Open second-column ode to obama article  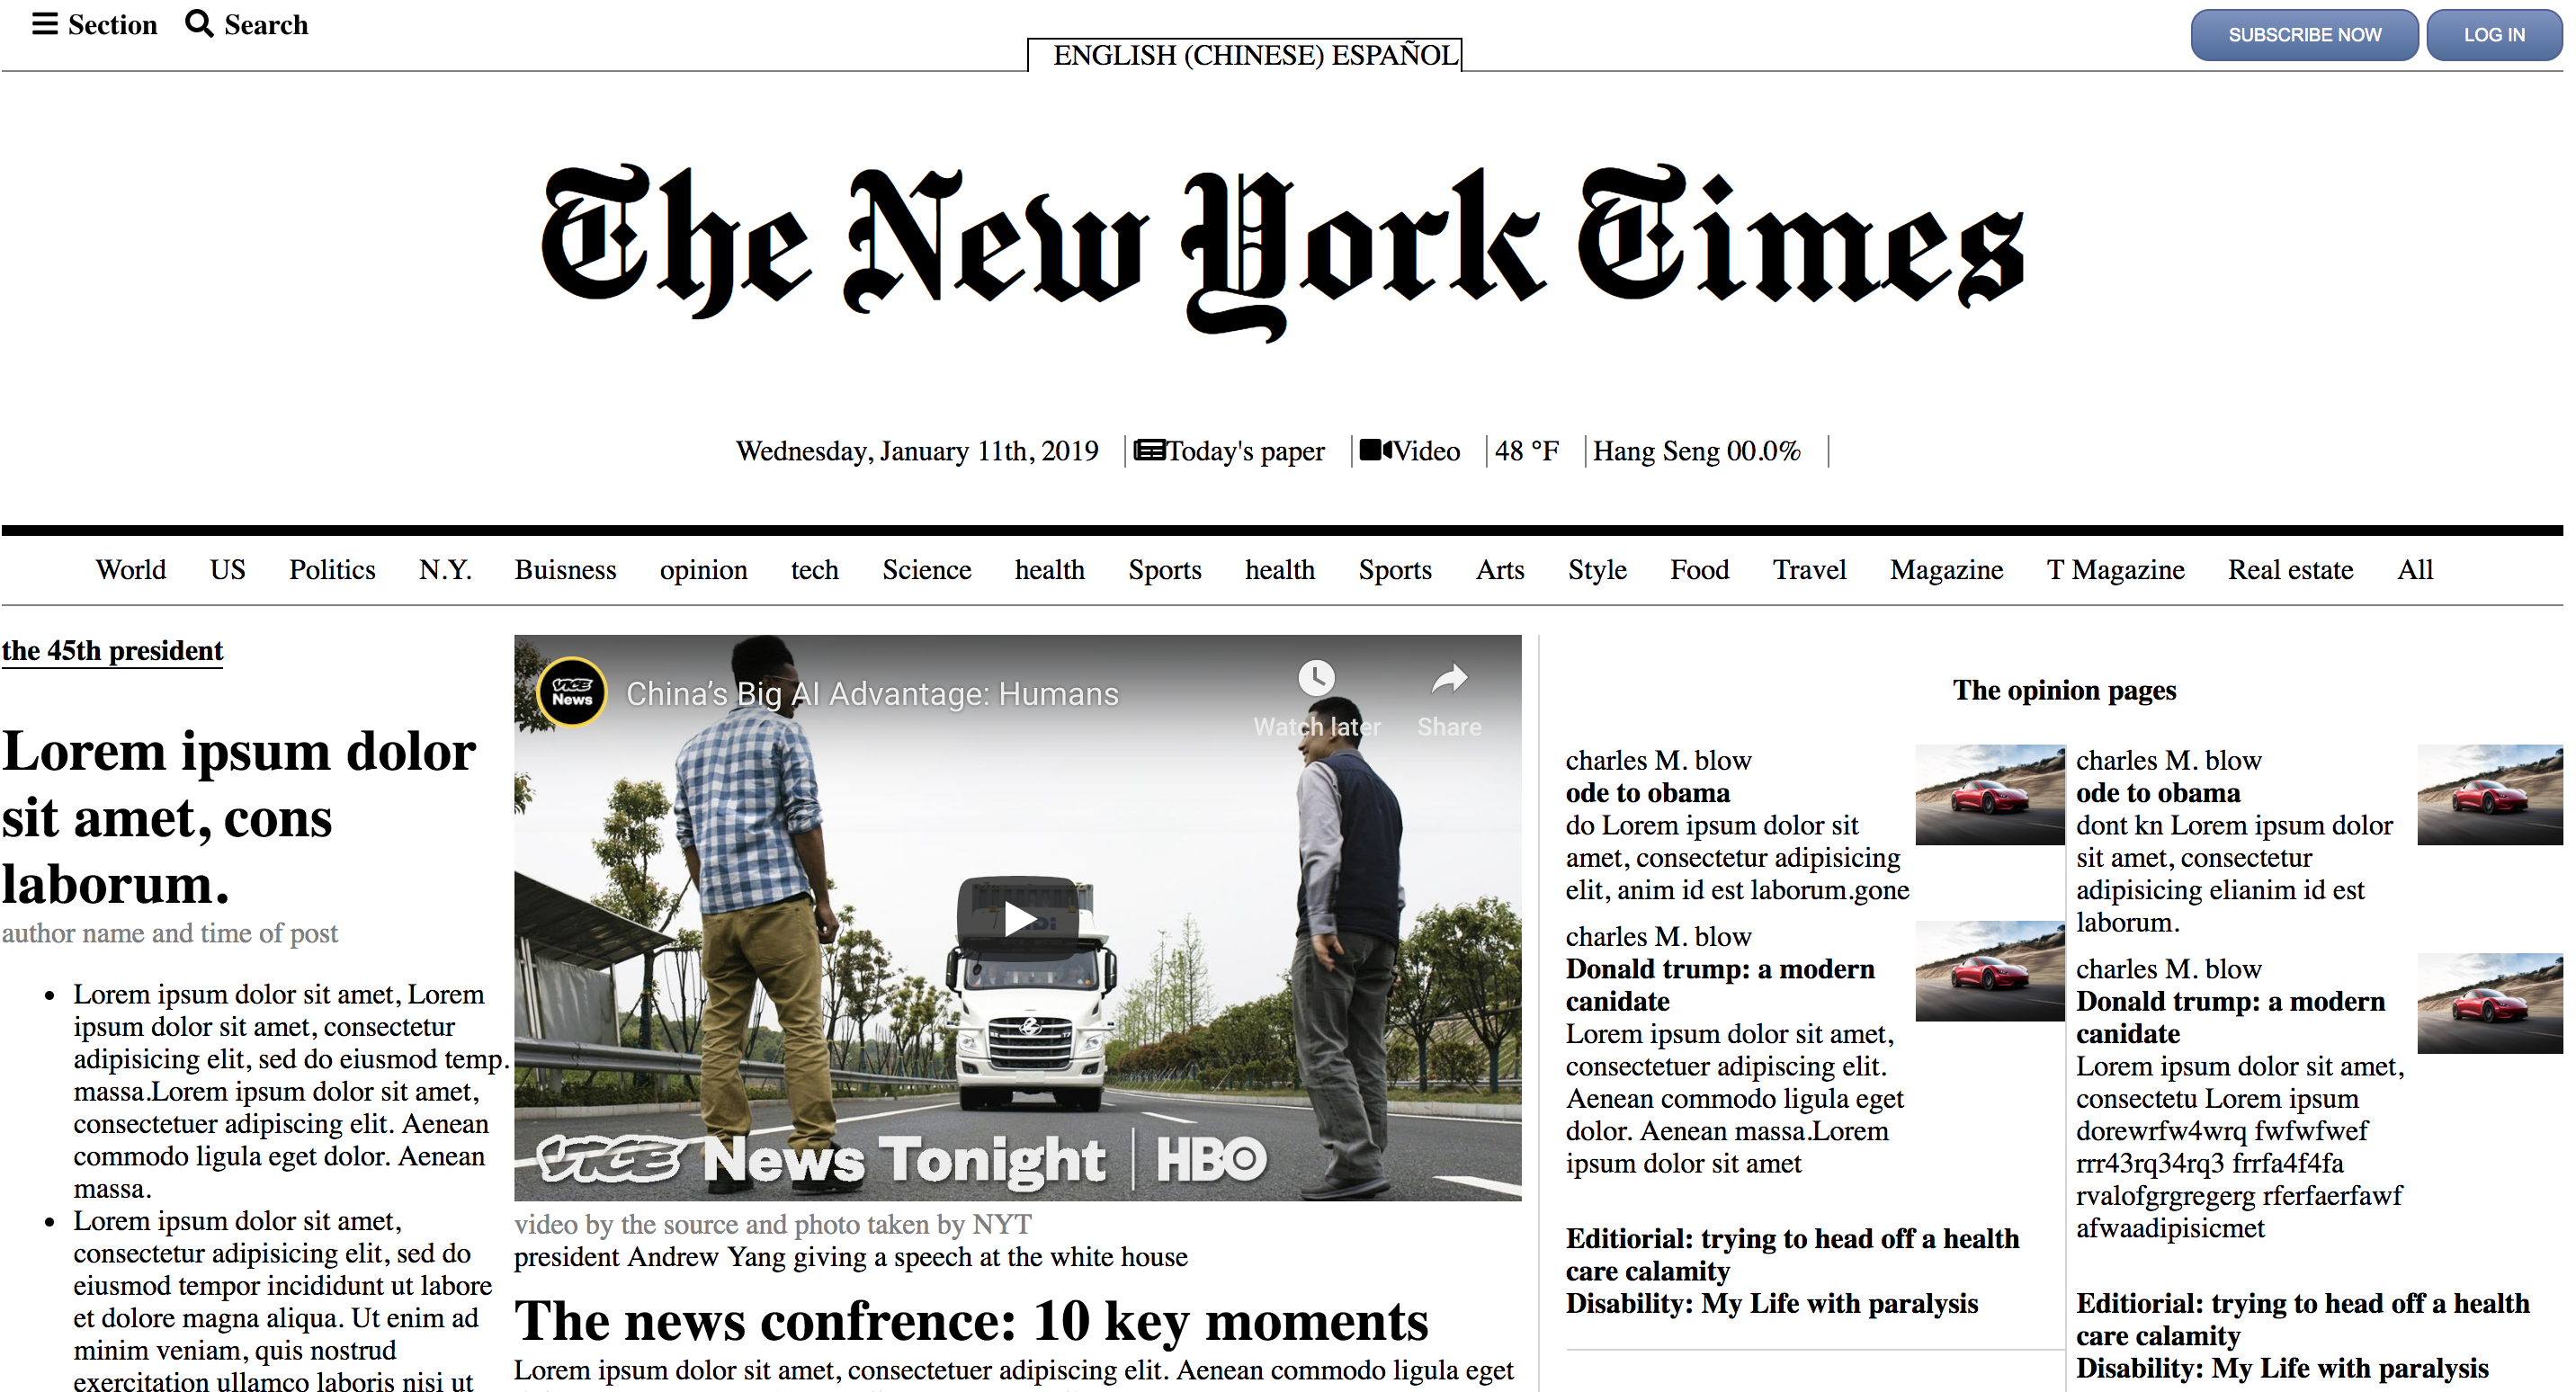tap(2158, 793)
